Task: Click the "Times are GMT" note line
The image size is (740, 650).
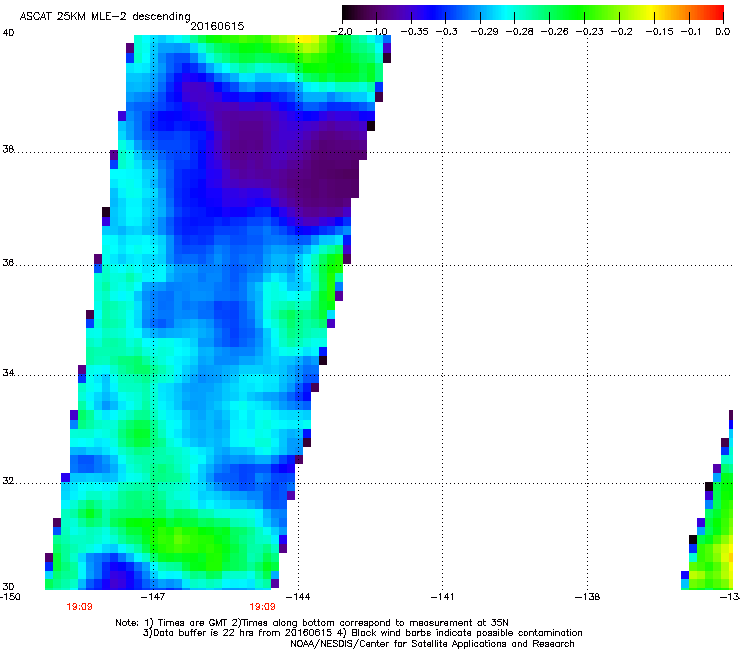Action: pos(312,623)
